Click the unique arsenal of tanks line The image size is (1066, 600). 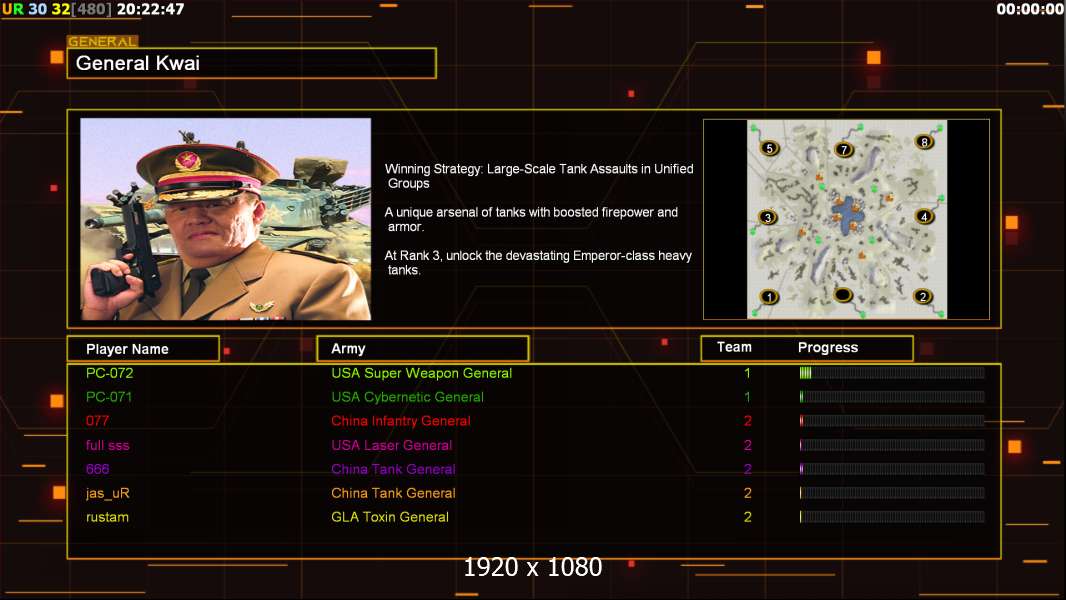coord(531,219)
